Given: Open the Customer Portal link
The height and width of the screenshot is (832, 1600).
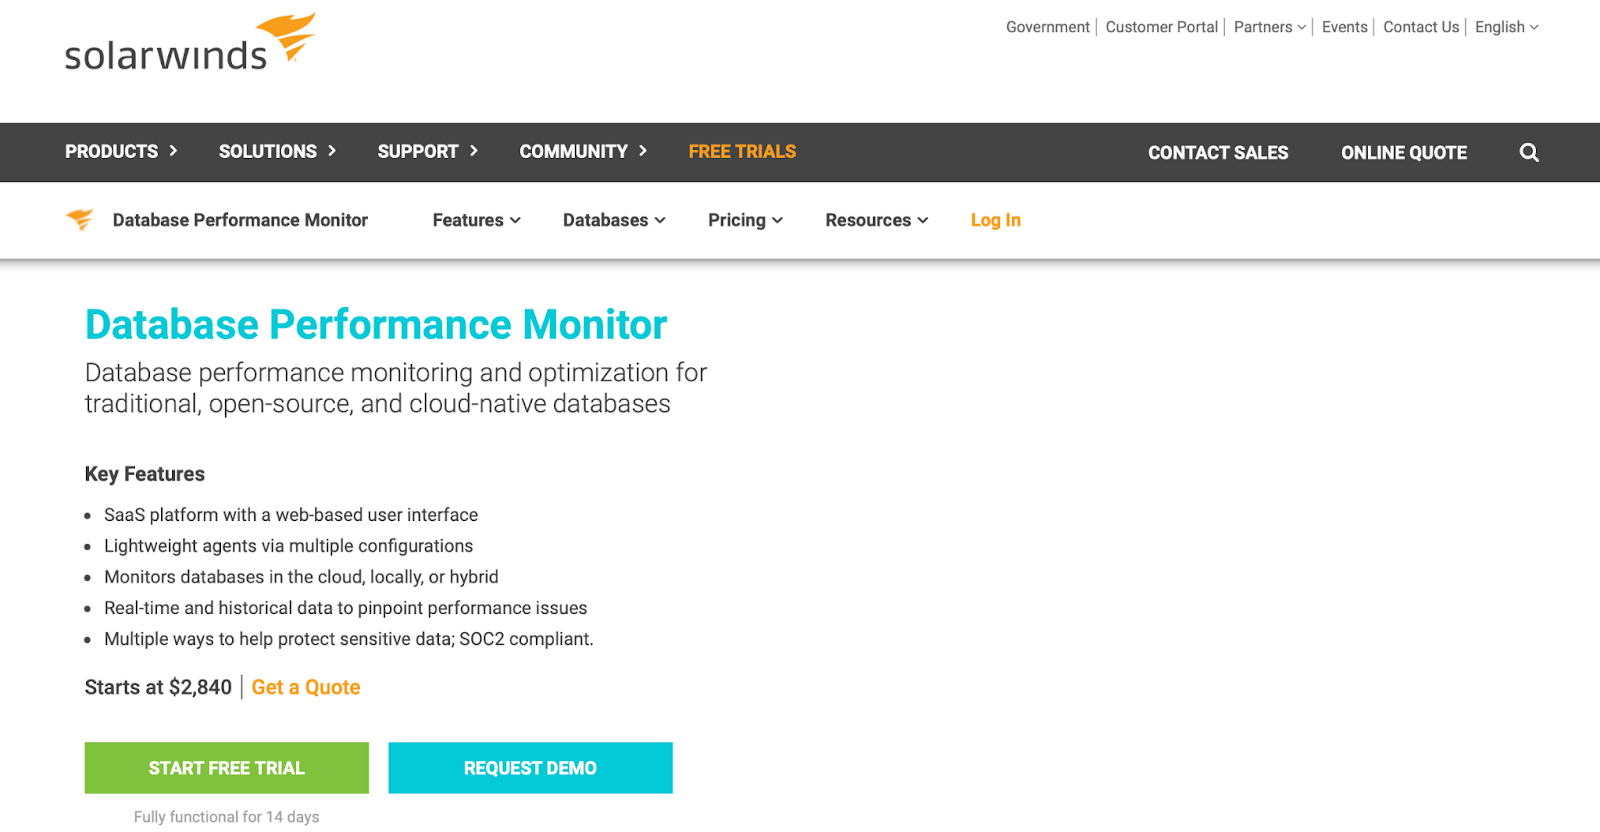Looking at the screenshot, I should tap(1162, 27).
